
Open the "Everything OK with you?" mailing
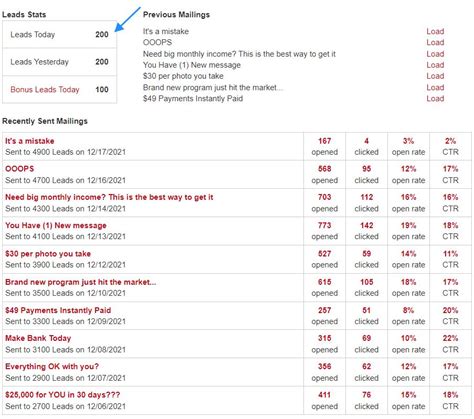[52, 367]
